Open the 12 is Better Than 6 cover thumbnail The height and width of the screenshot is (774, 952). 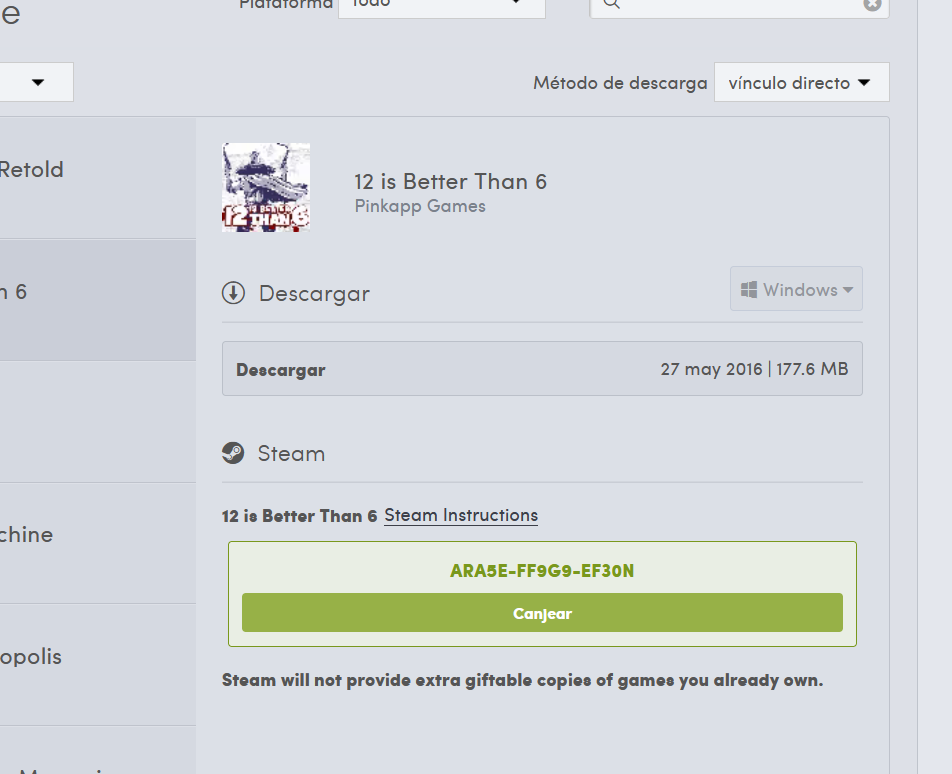266,187
